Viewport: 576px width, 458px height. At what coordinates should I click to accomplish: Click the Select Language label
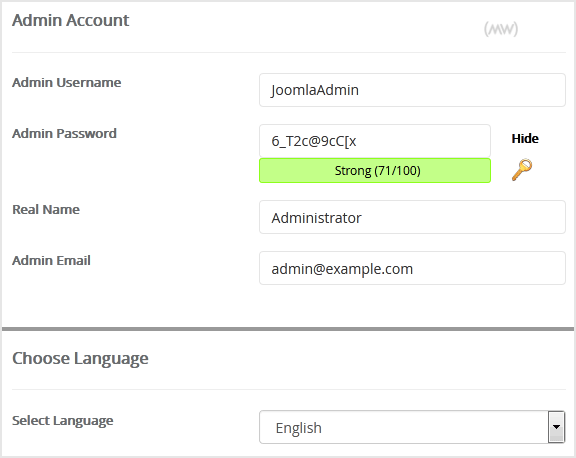pos(62,421)
